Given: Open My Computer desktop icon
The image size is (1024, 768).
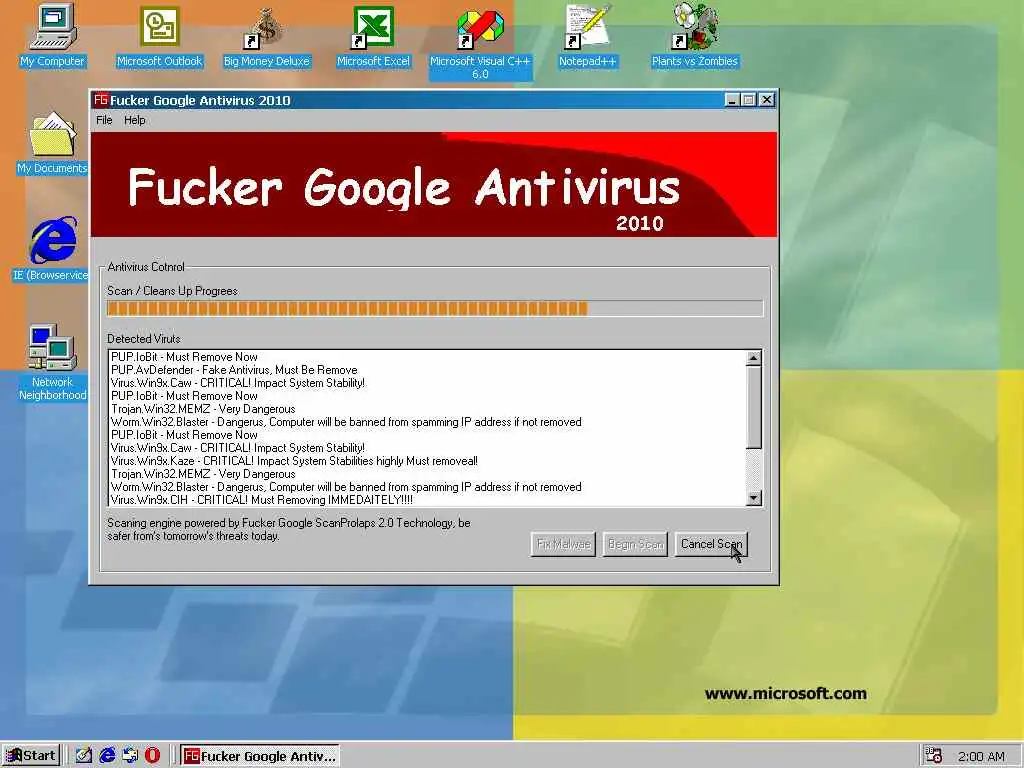Looking at the screenshot, I should tap(52, 35).
